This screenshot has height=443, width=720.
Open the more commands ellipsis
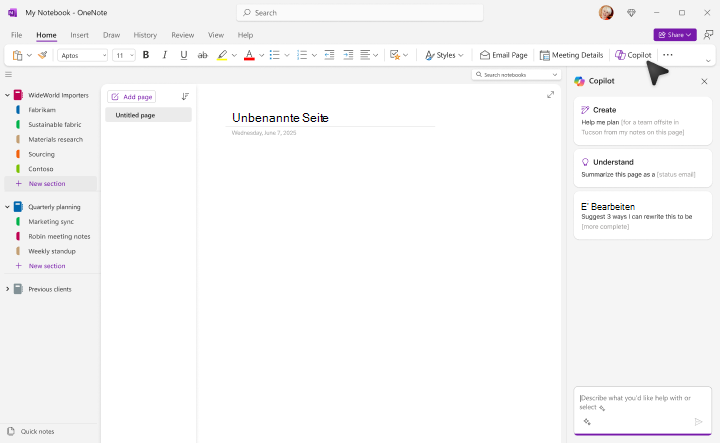click(668, 55)
